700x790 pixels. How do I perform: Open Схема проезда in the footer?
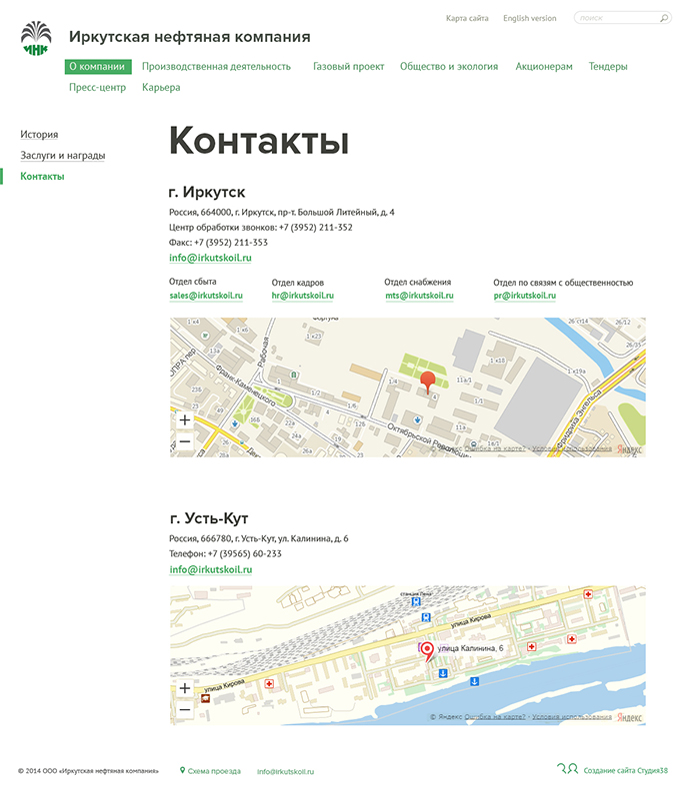[213, 771]
